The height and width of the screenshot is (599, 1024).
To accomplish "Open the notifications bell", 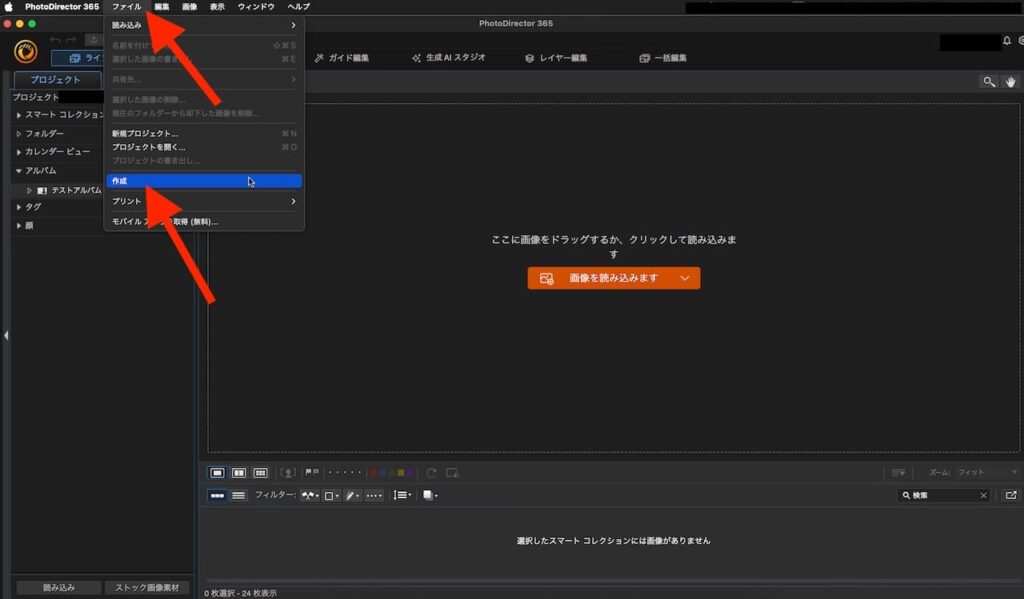I will [x=1006, y=40].
